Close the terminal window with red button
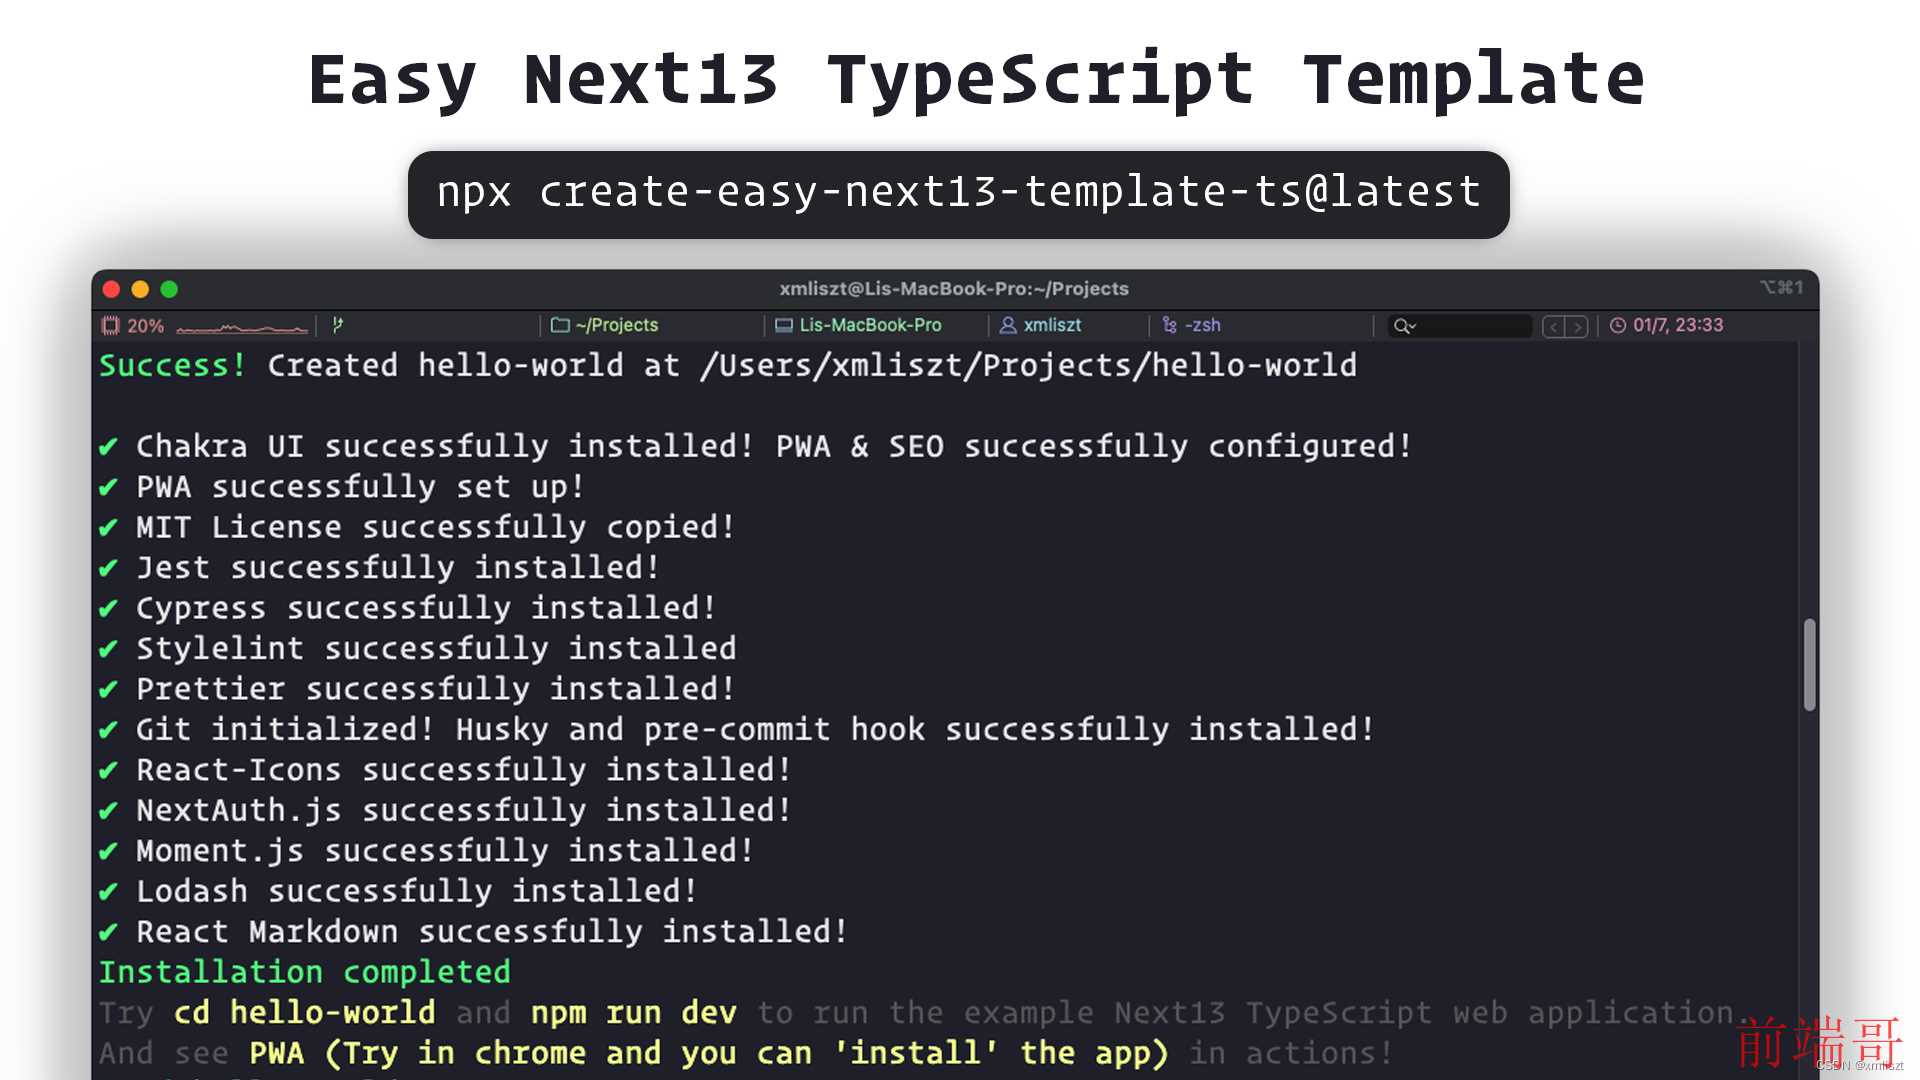 112,289
